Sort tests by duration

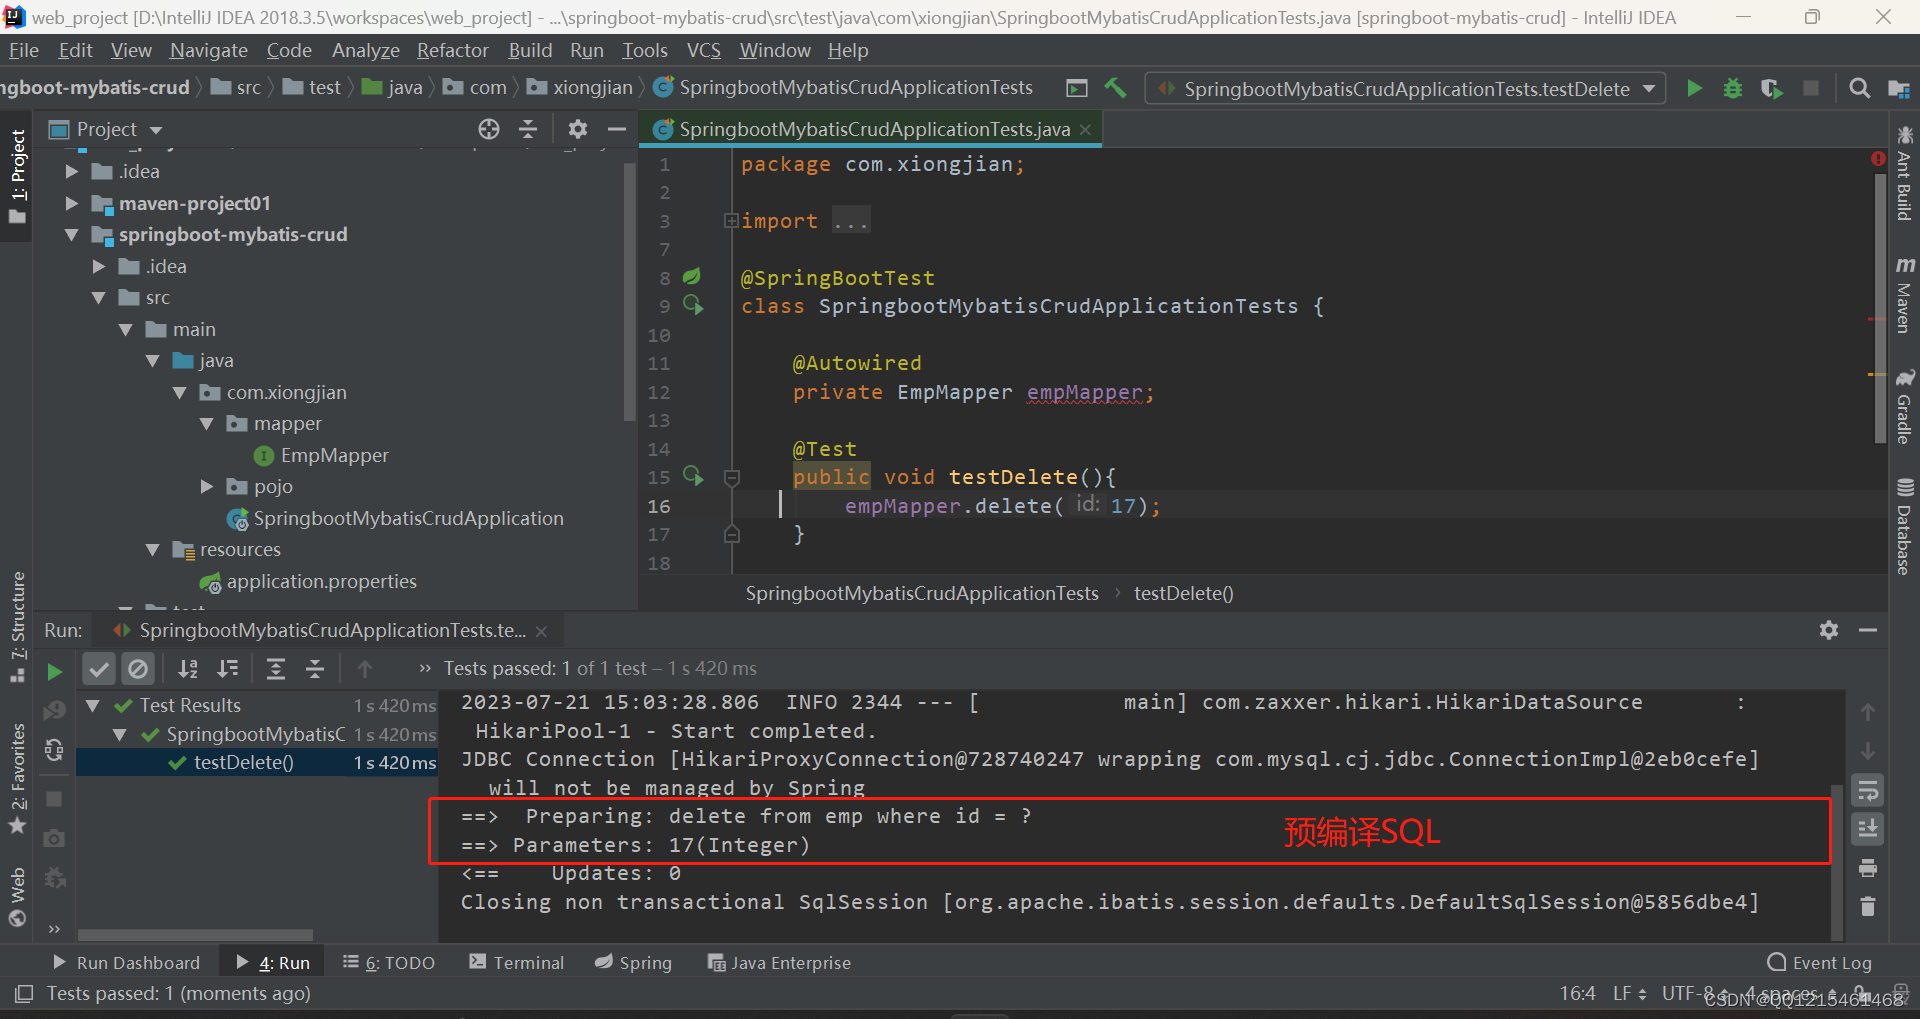228,669
